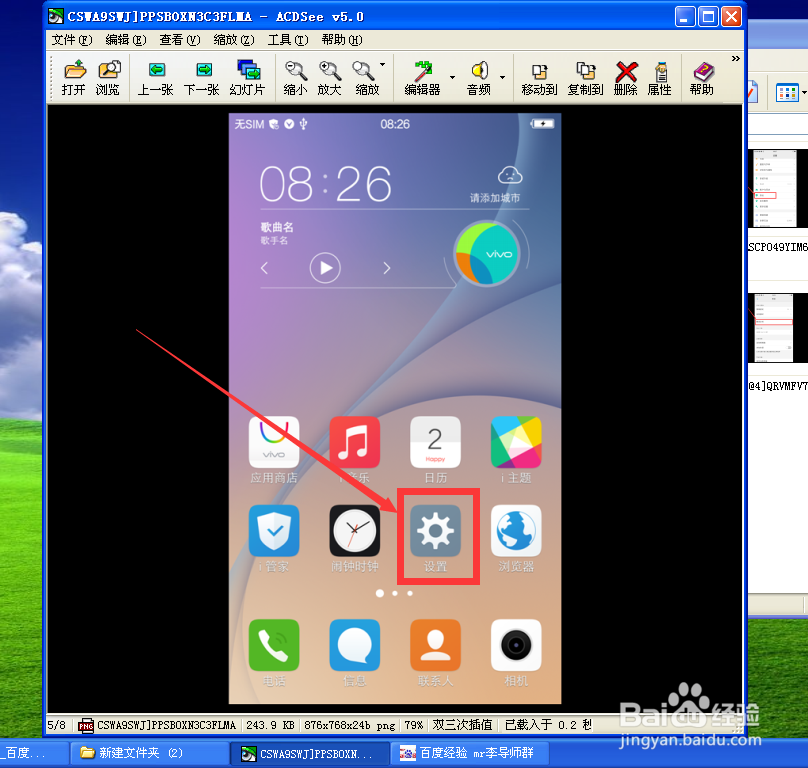
Task: Click zoom percentage 79% in status bar
Action: tap(414, 725)
